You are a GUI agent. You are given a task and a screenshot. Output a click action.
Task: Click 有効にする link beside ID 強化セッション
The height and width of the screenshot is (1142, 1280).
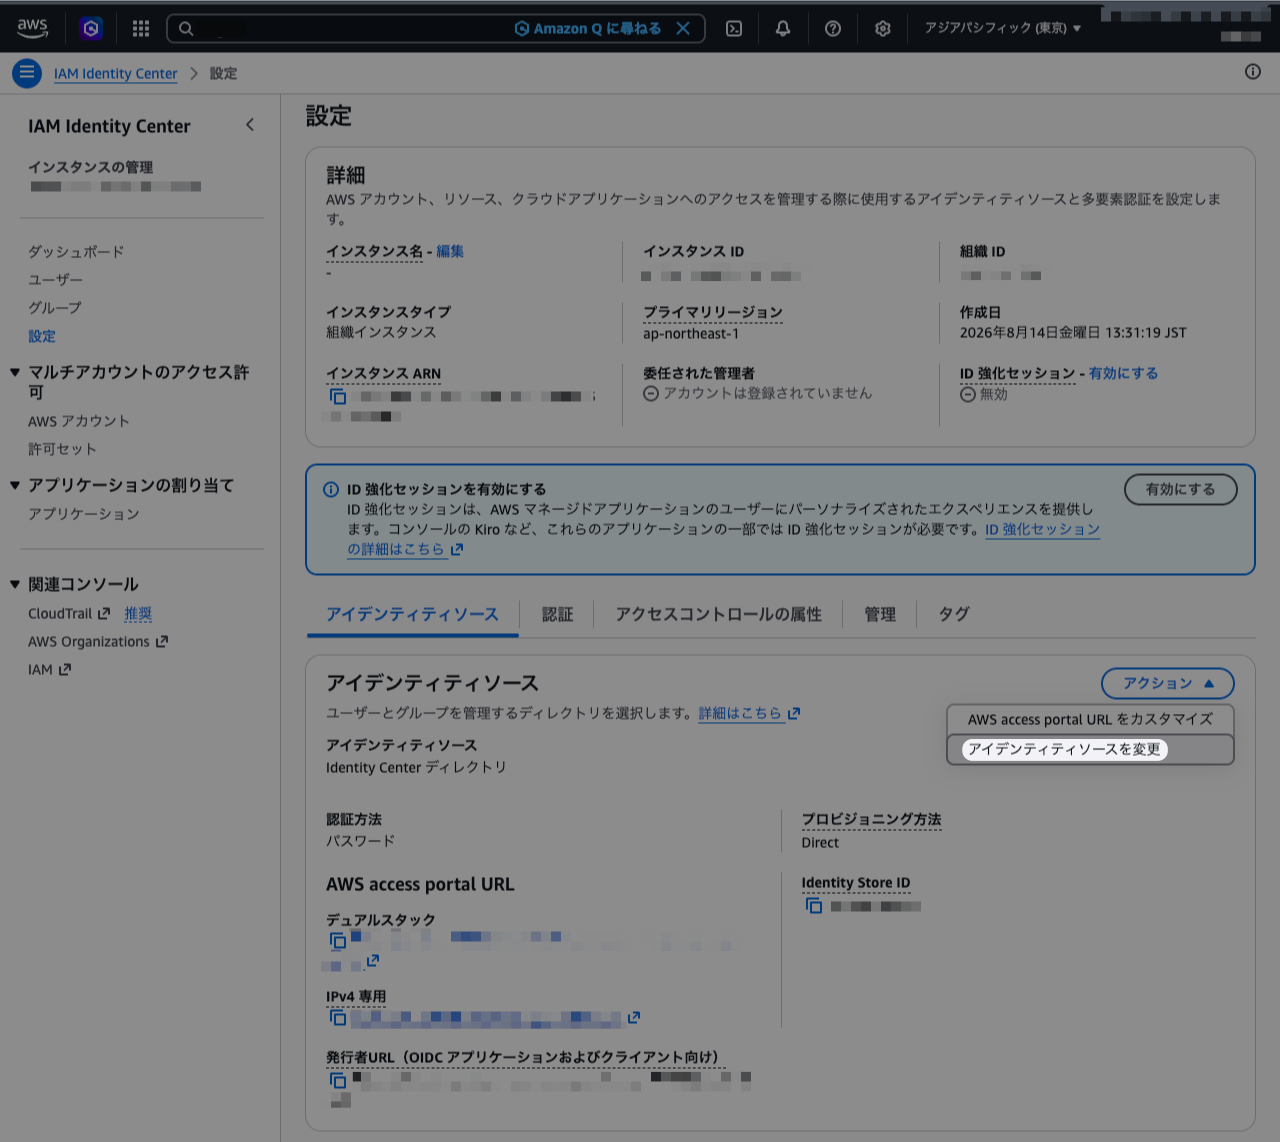click(1123, 373)
